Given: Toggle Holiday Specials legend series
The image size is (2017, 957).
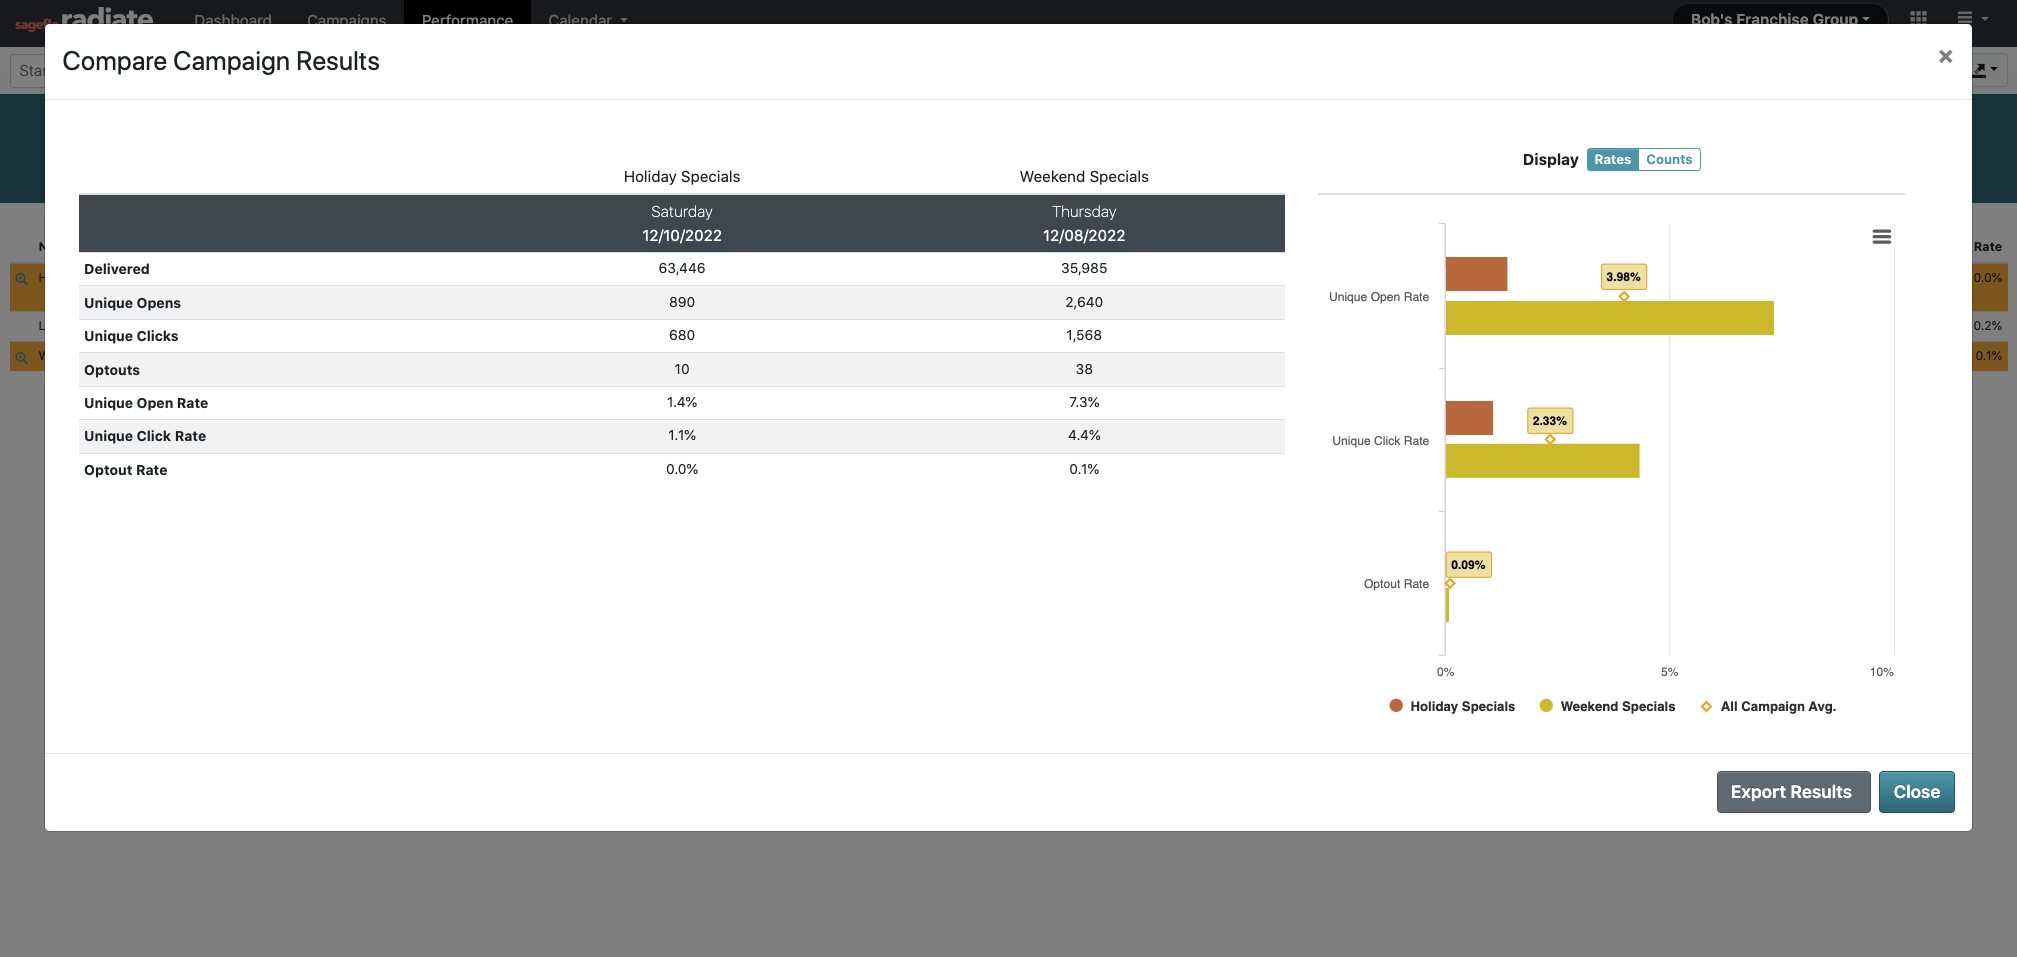Looking at the screenshot, I should [1452, 706].
